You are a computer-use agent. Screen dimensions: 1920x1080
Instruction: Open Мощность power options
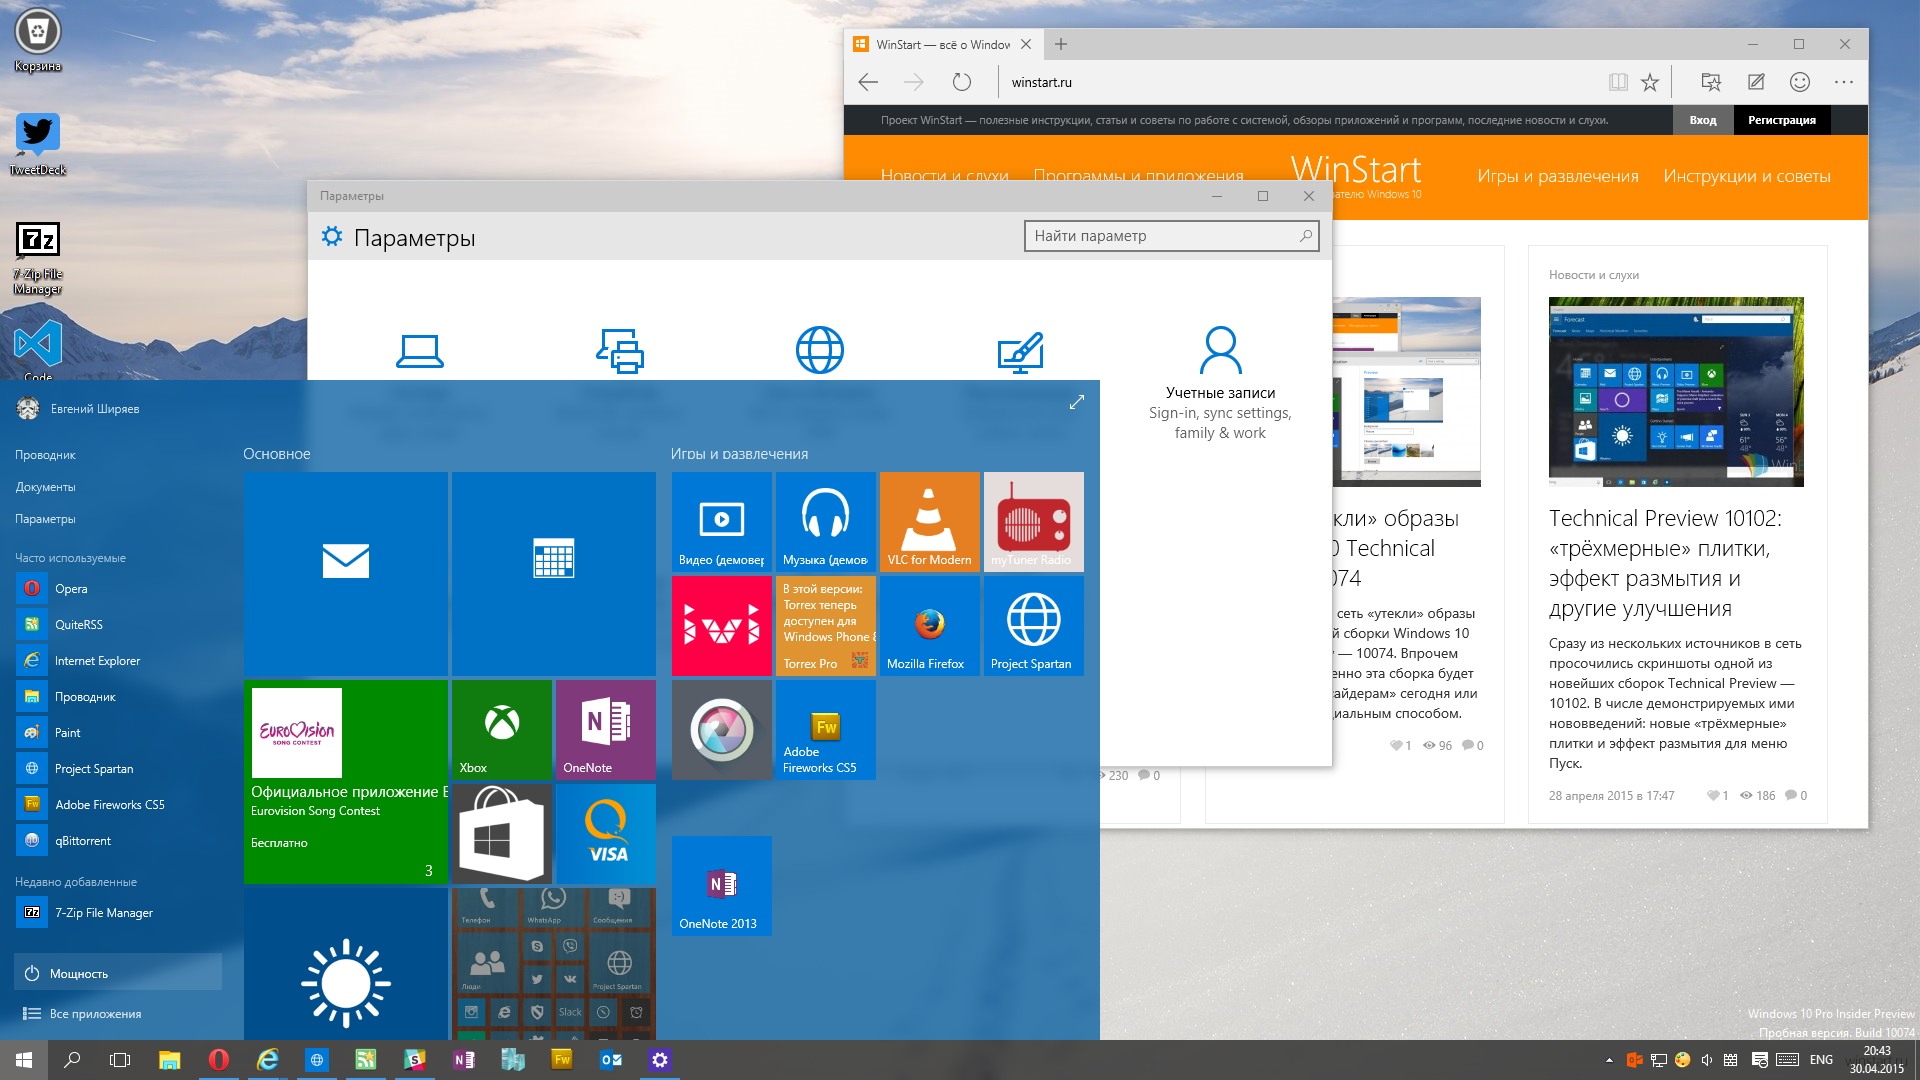click(x=118, y=973)
